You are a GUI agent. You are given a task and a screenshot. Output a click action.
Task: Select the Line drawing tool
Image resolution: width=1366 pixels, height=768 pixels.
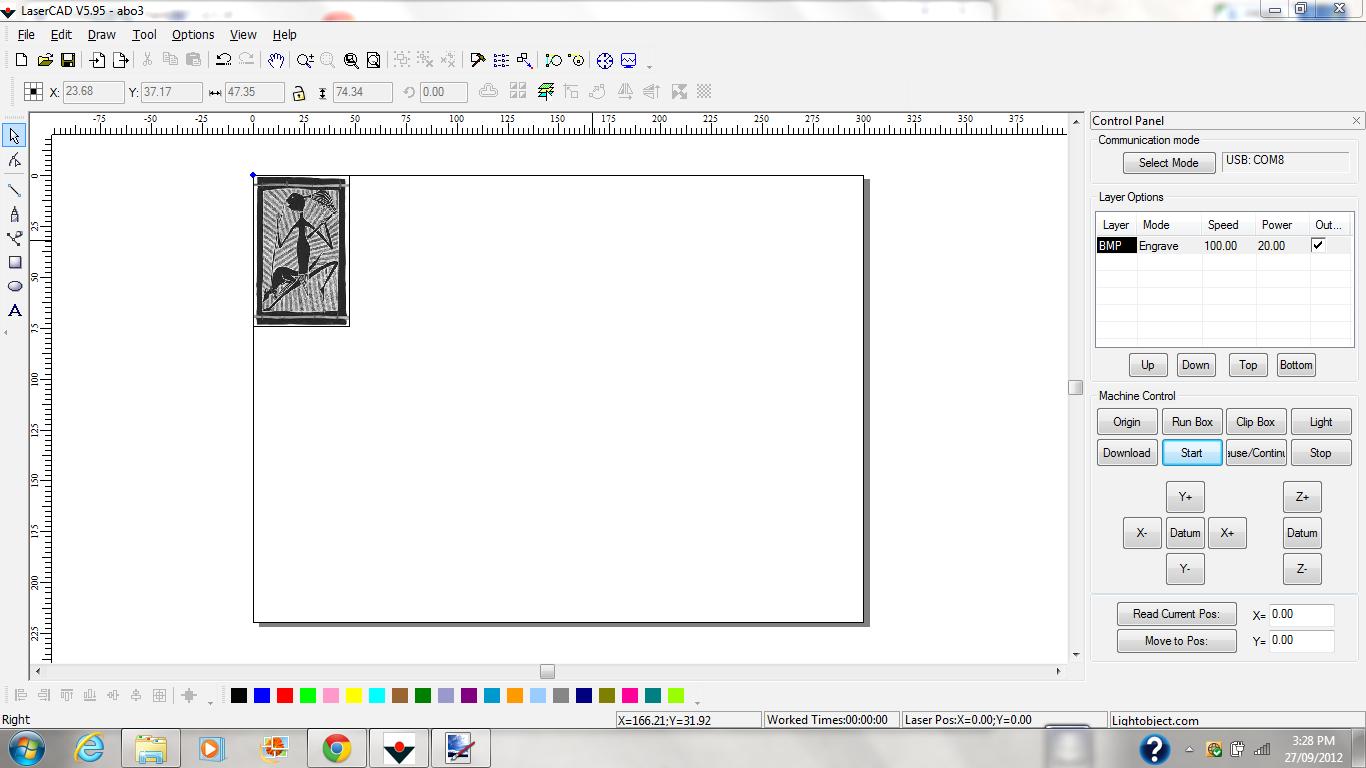[x=15, y=190]
